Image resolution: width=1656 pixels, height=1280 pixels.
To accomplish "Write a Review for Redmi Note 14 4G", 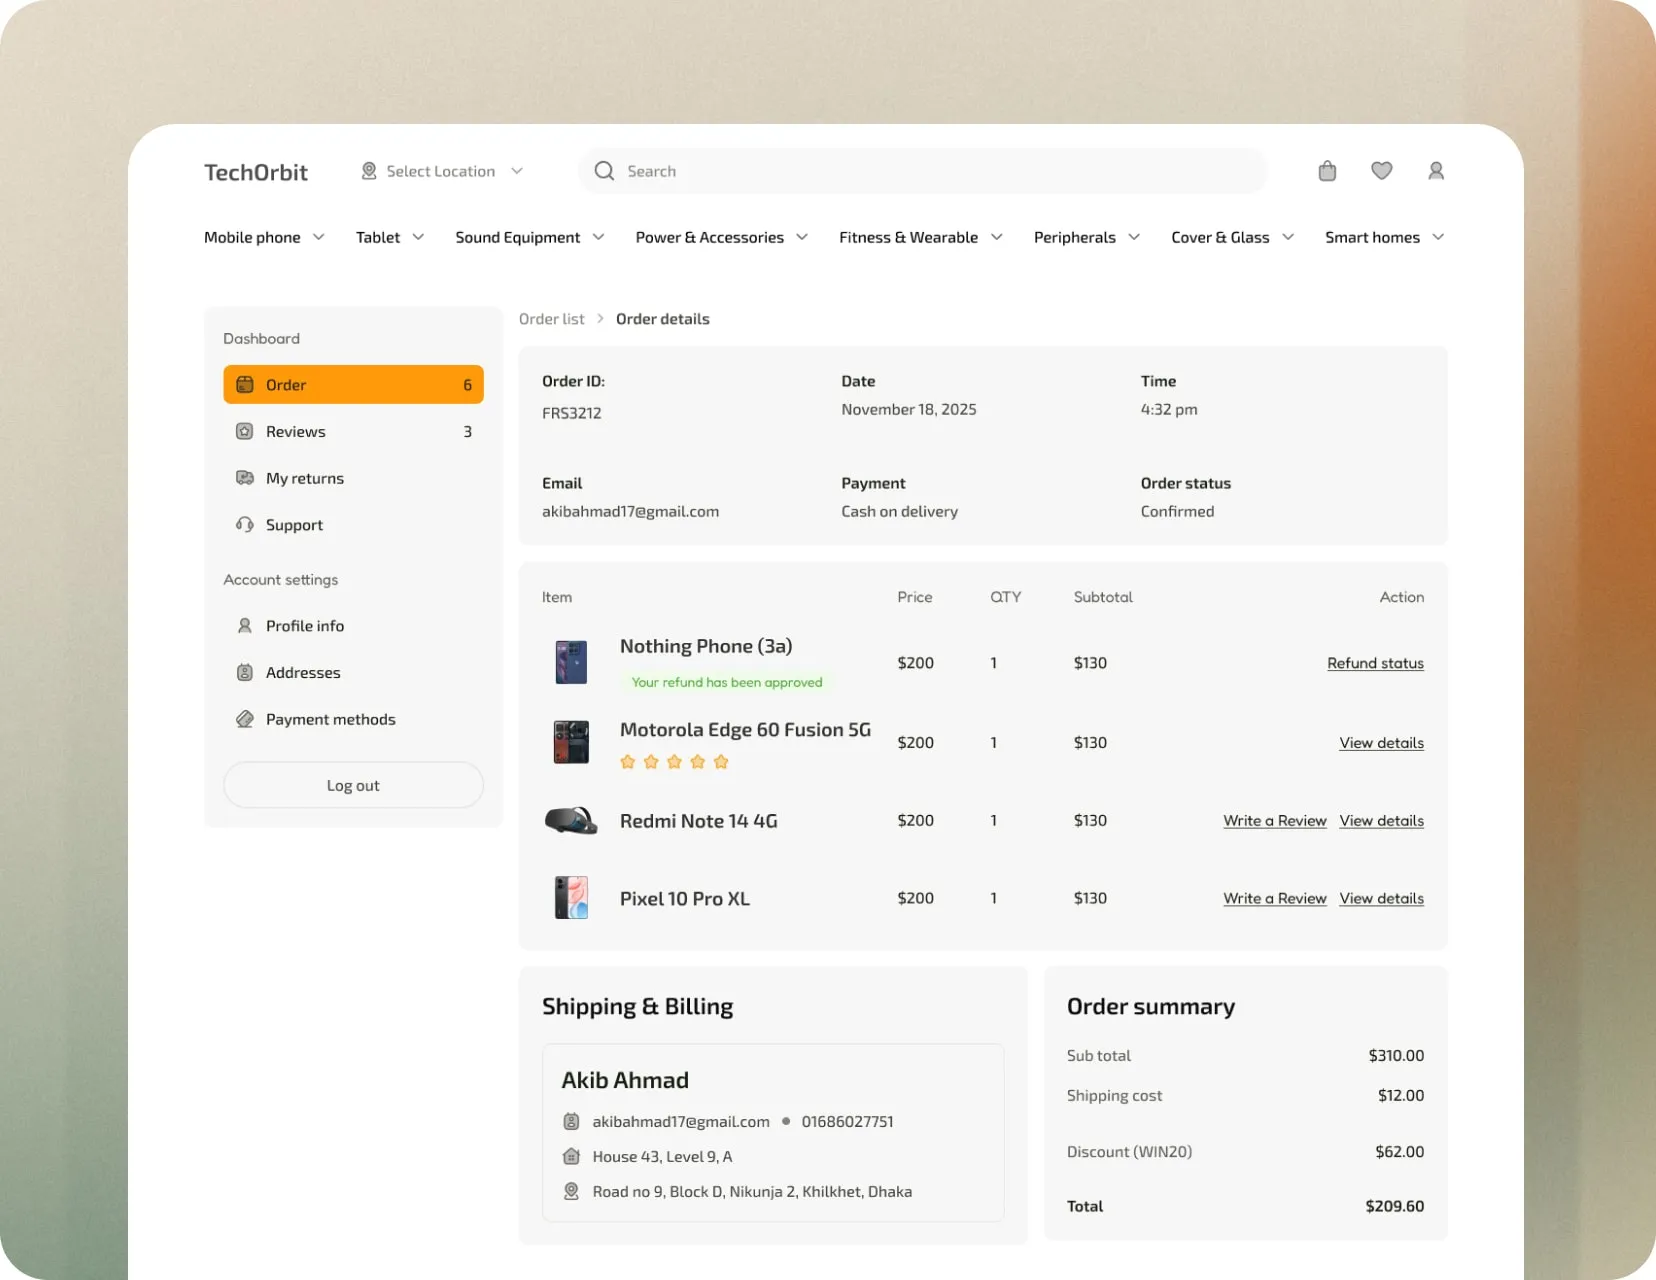I will (1274, 821).
